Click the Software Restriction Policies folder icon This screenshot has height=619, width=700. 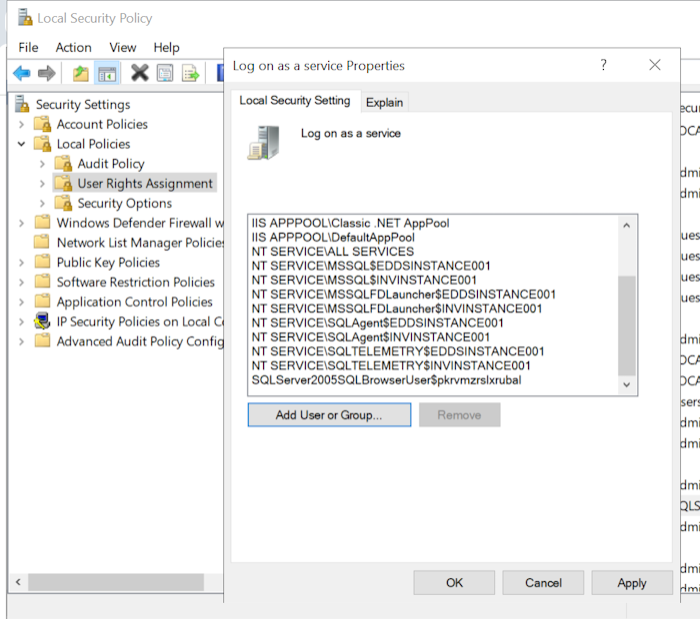point(42,282)
